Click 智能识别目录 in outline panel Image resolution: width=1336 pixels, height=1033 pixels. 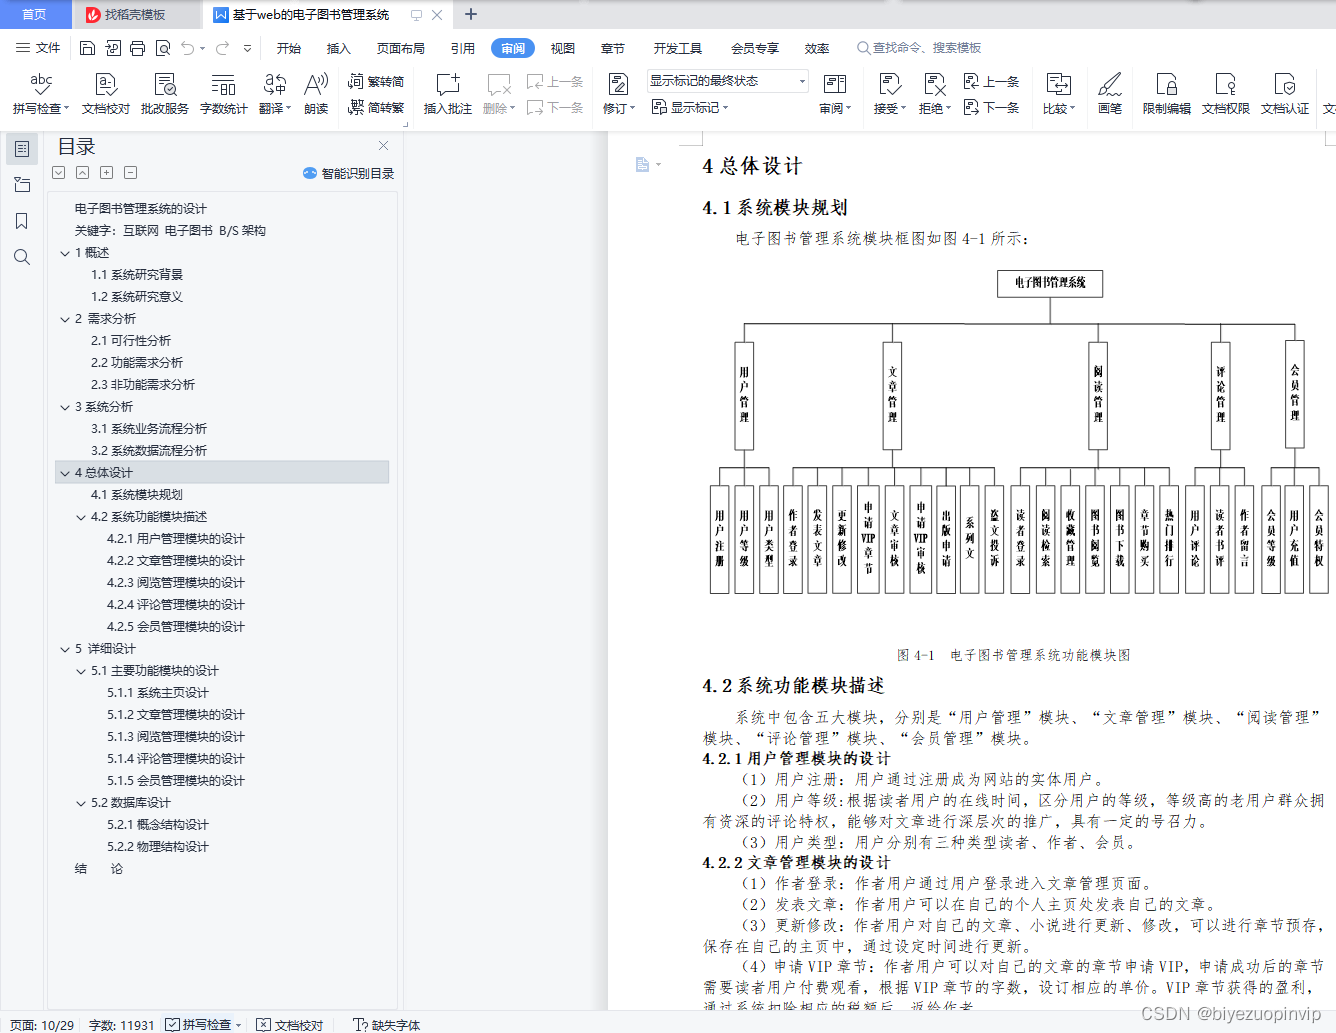[349, 173]
